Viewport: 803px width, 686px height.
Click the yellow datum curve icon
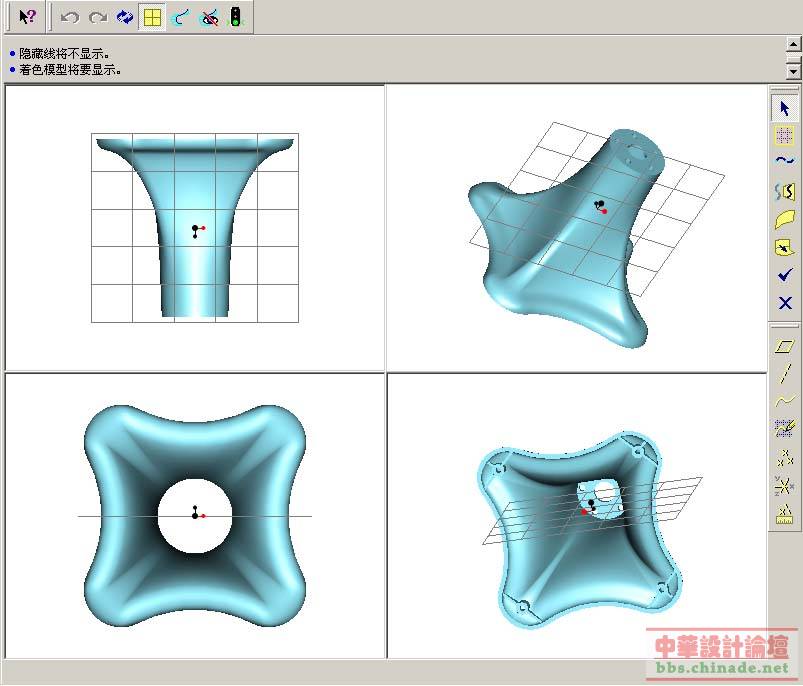coord(784,400)
